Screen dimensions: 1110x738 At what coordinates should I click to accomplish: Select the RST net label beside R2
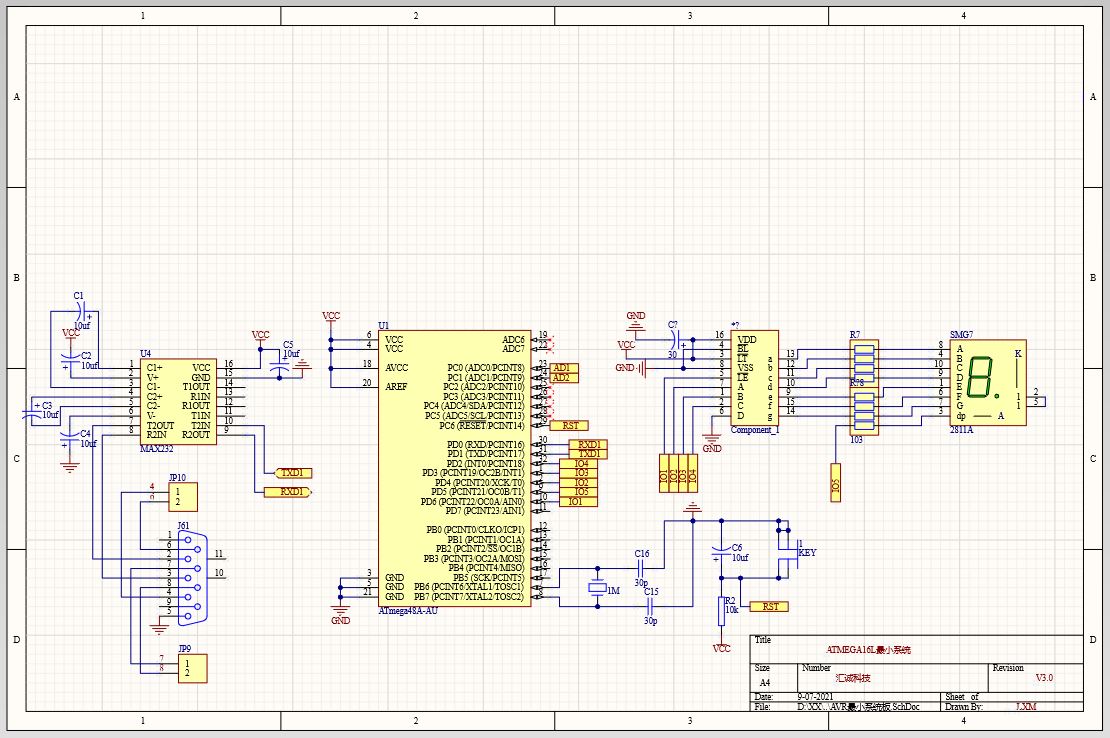[768, 606]
